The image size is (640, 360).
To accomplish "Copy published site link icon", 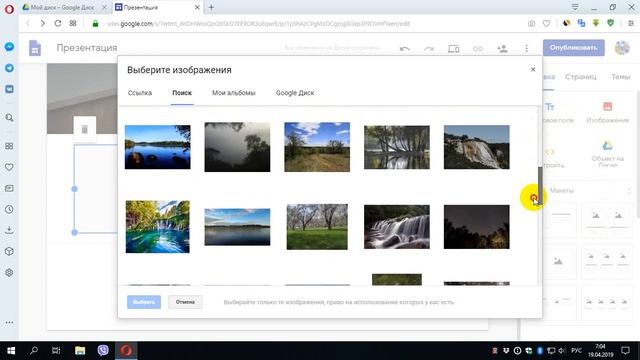I will [478, 49].
